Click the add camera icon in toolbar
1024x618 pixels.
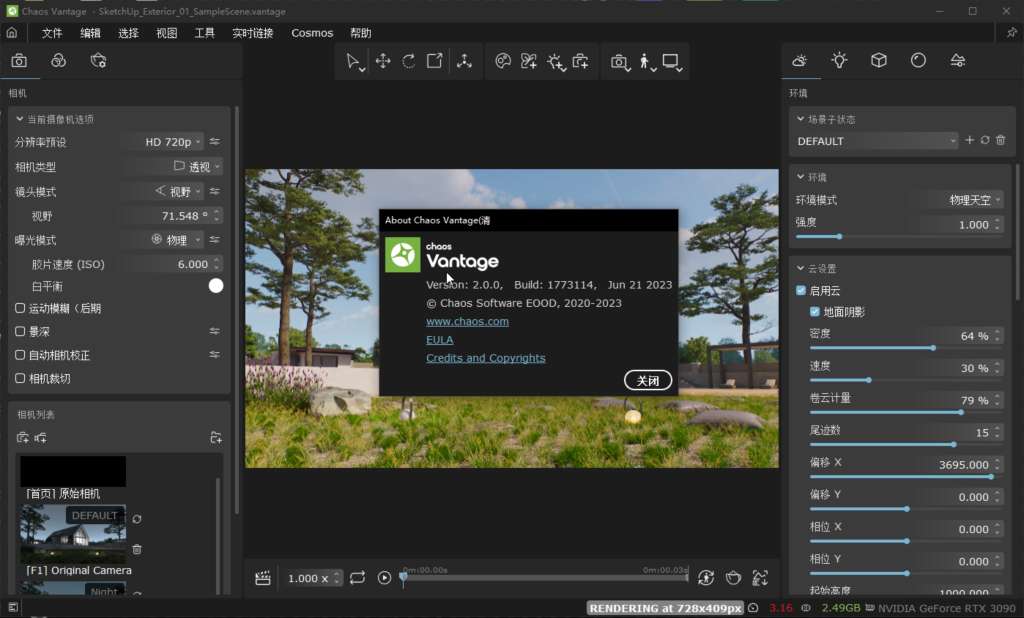coord(581,61)
